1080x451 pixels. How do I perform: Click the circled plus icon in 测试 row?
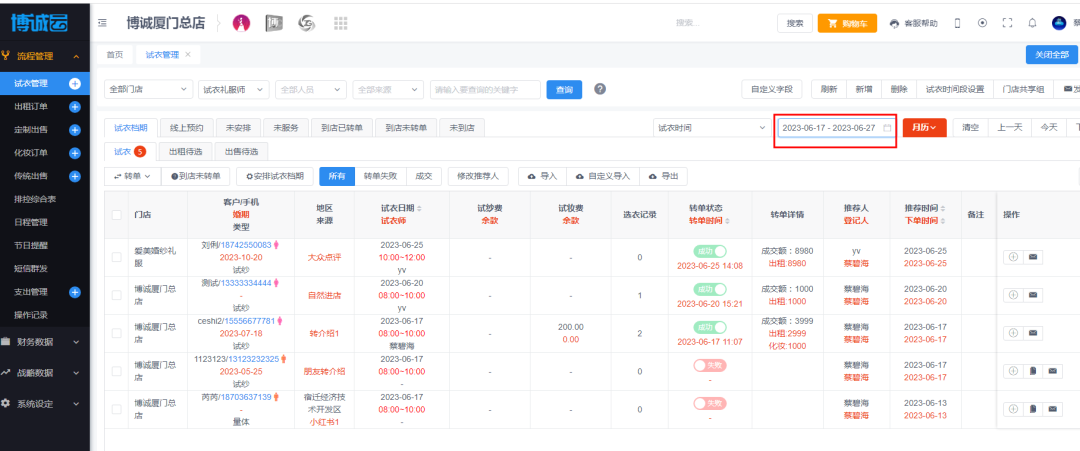coord(1013,295)
